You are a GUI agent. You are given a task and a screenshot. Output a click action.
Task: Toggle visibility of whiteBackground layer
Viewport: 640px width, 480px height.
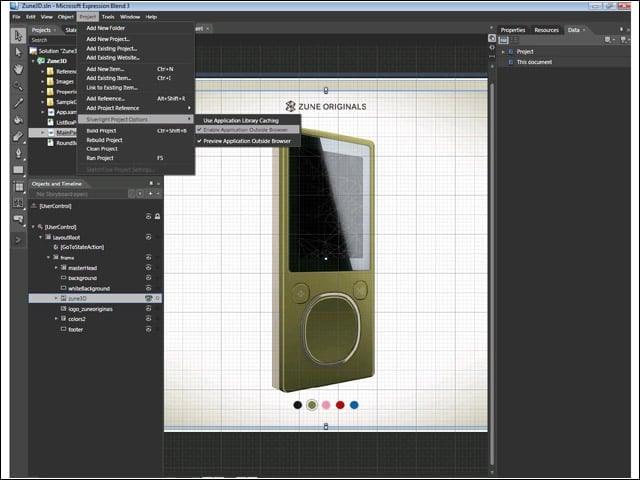pos(149,288)
